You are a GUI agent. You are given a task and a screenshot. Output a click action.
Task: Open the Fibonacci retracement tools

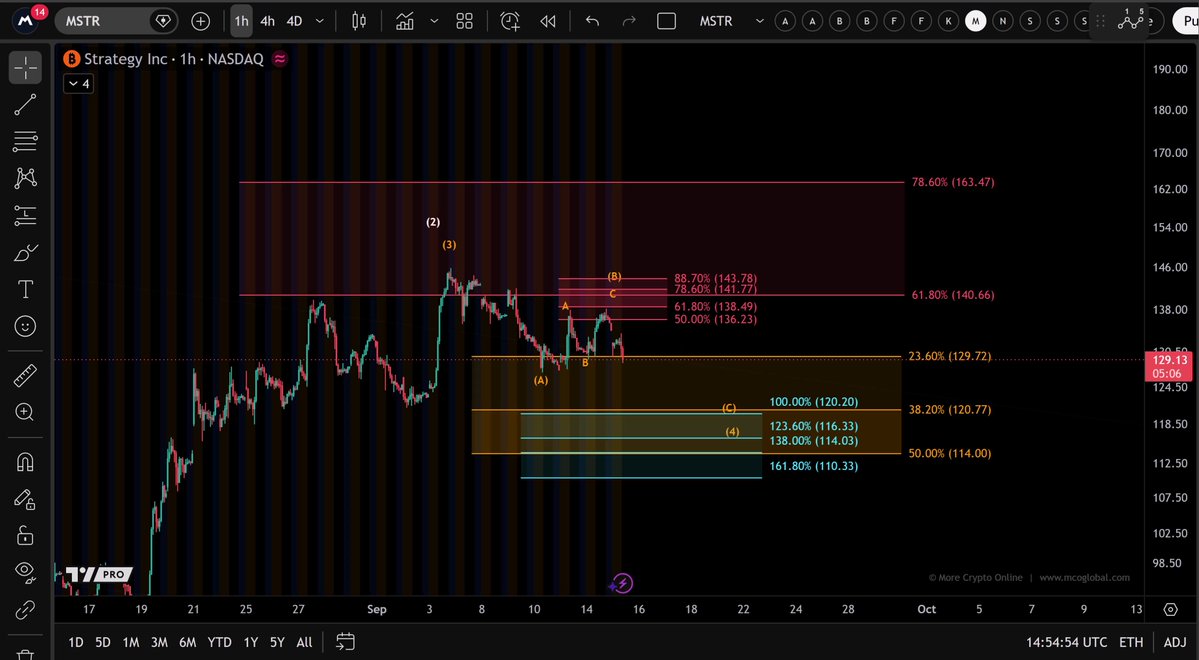[x=25, y=141]
